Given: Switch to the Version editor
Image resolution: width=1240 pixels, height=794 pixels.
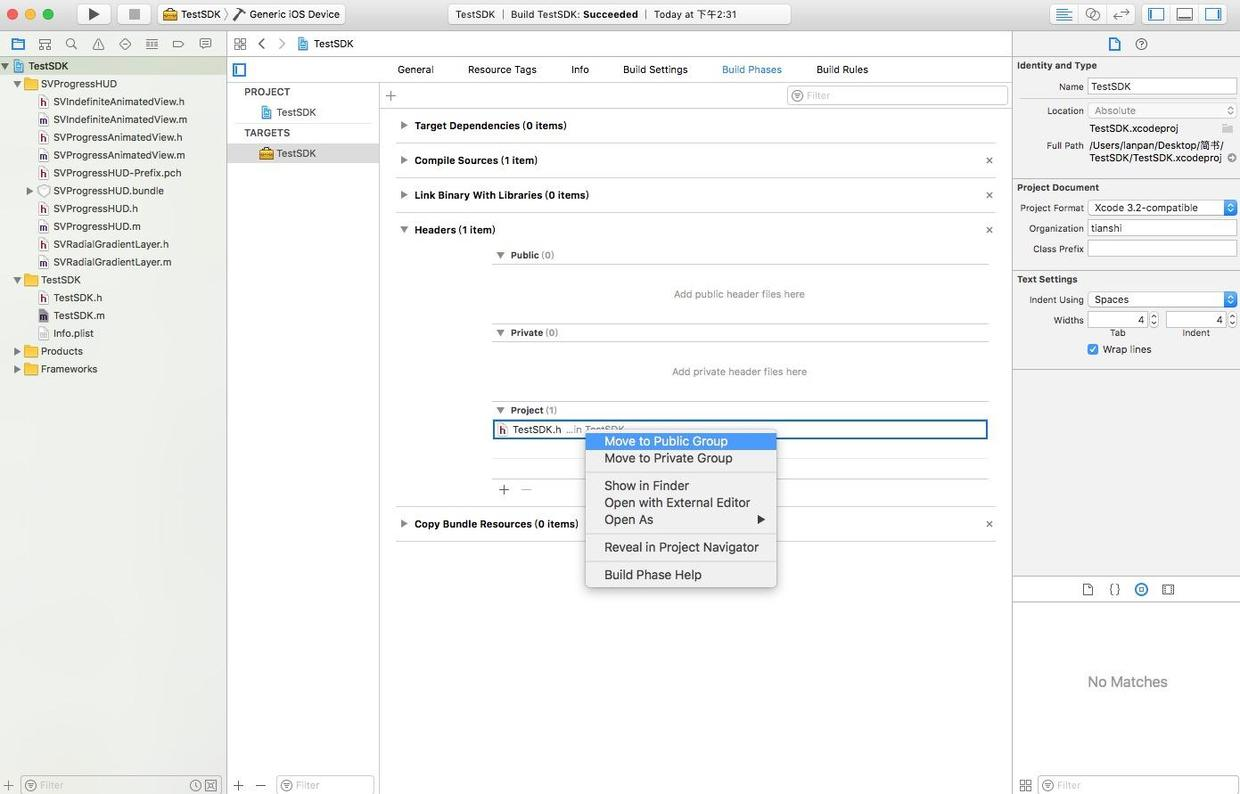Looking at the screenshot, I should tap(1121, 14).
